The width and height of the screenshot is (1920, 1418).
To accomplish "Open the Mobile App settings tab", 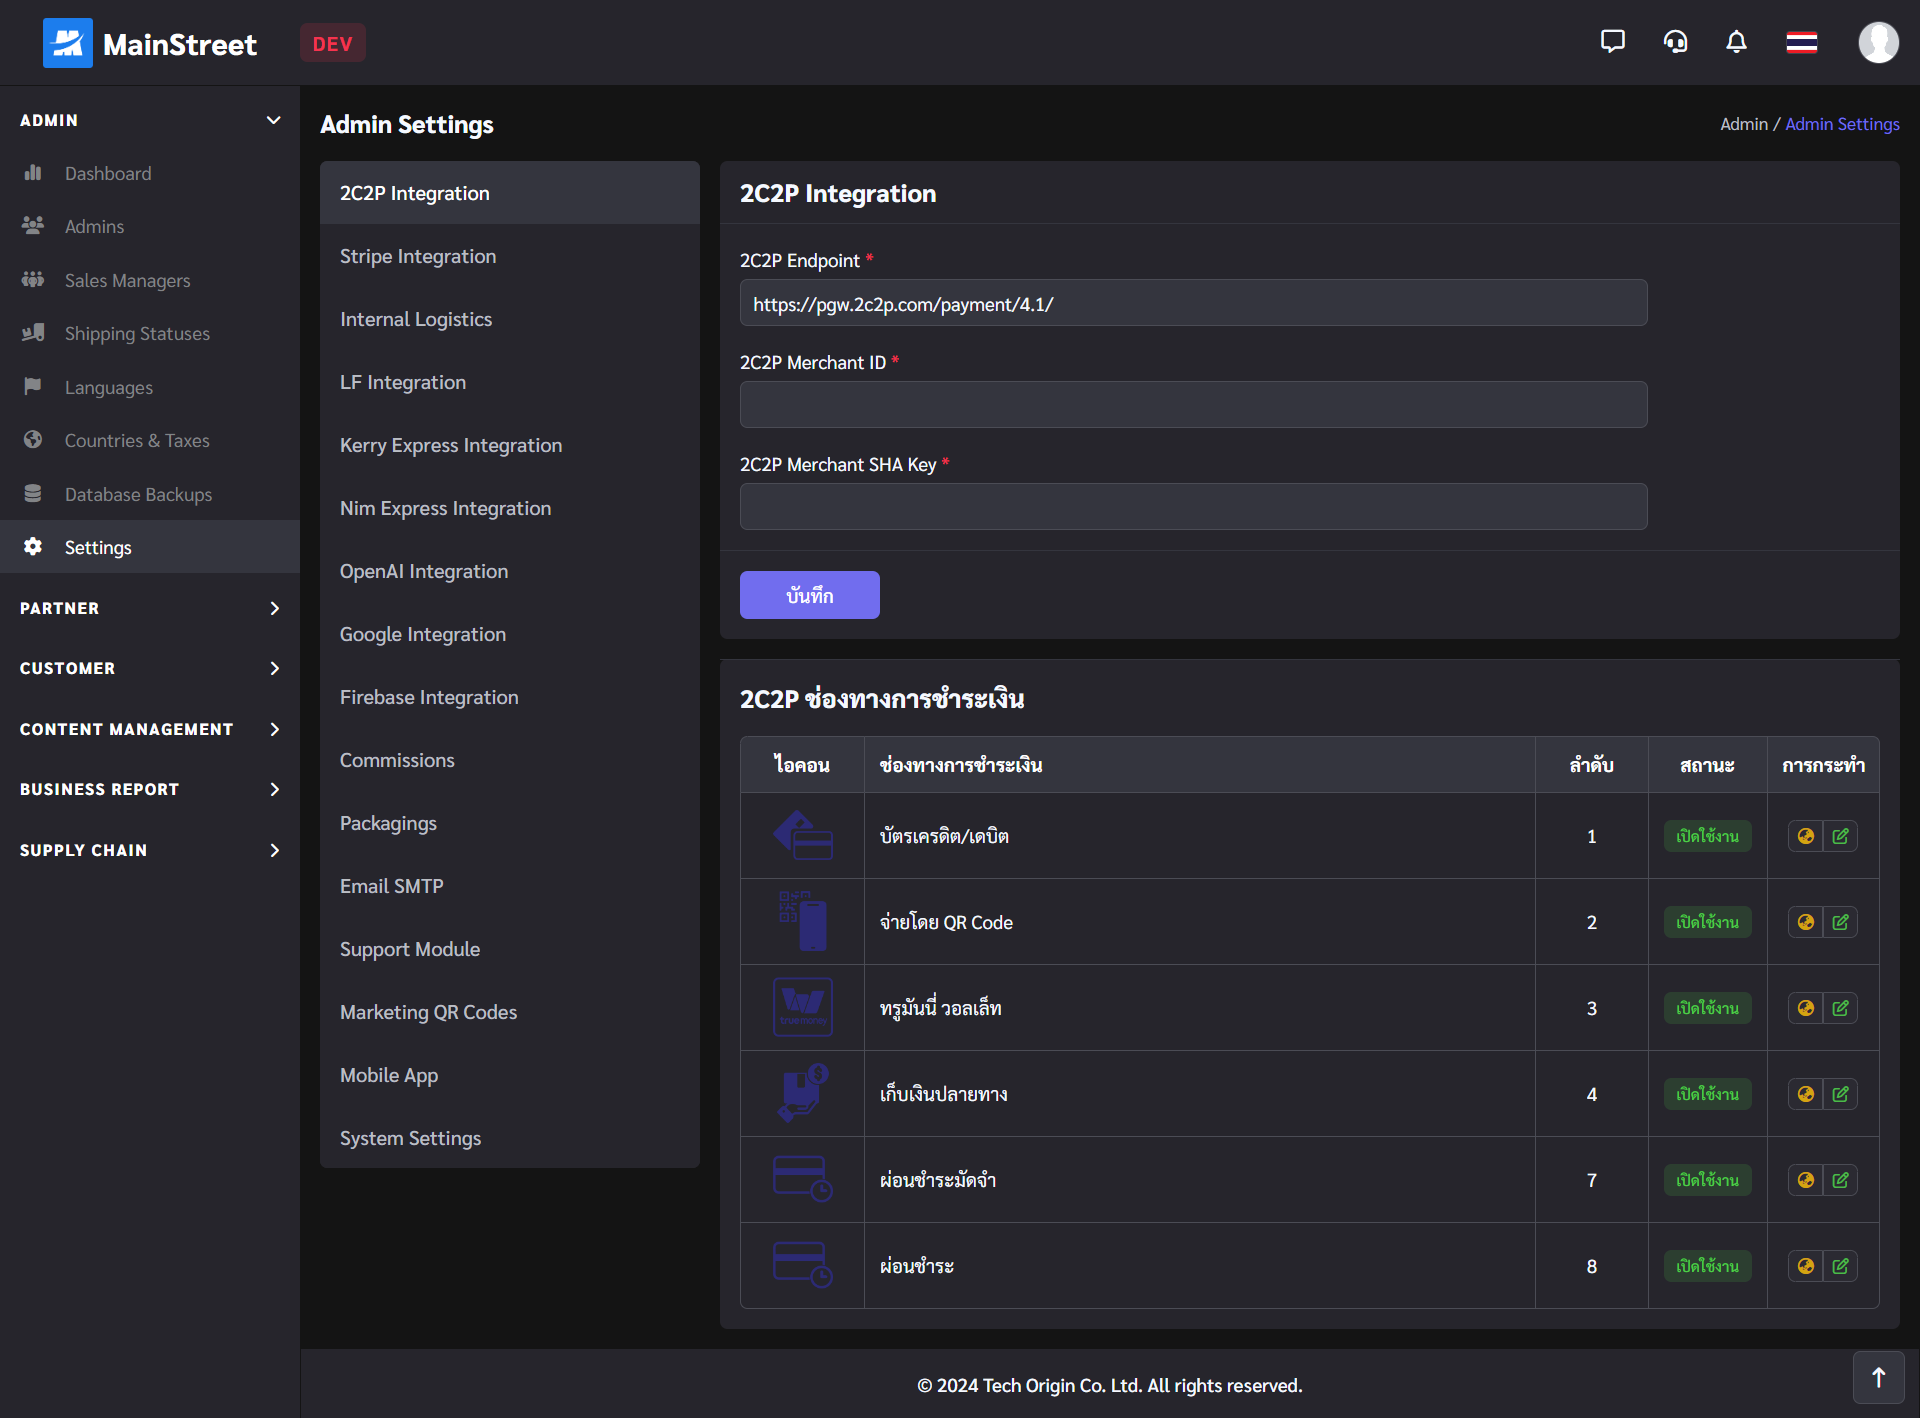I will coord(510,1075).
